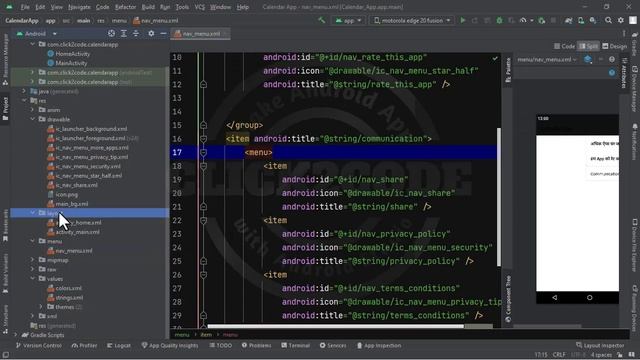Open the File menu
This screenshot has height=360, width=640.
coord(25,7)
